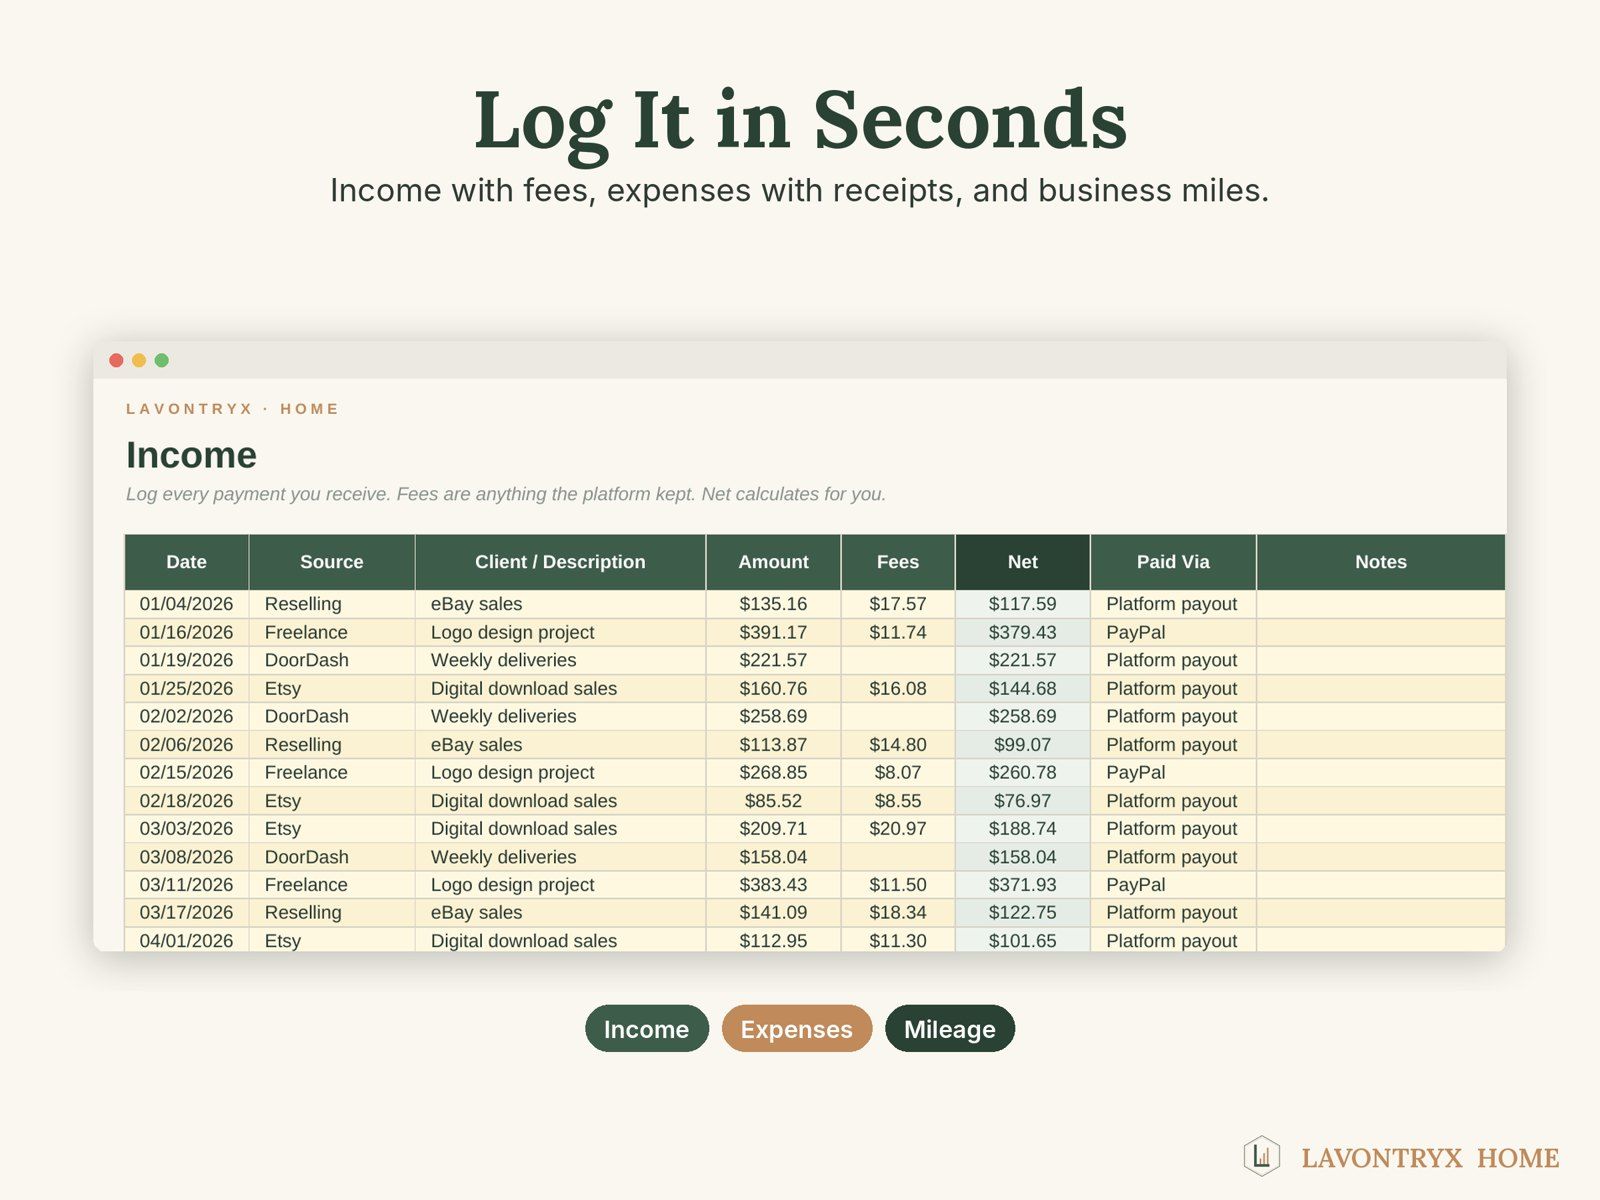Click the Date column header
The width and height of the screenshot is (1600, 1200).
click(x=187, y=562)
